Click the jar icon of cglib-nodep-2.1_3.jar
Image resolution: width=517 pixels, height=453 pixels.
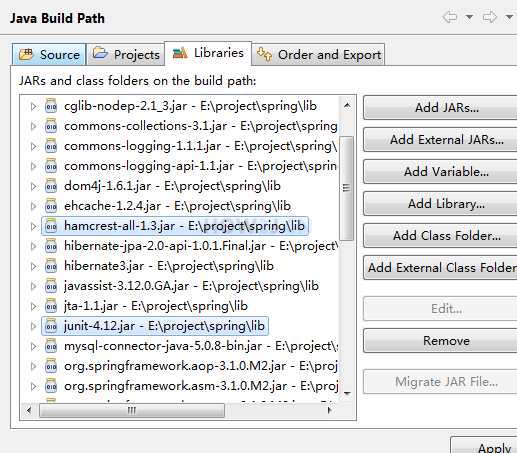[51, 106]
